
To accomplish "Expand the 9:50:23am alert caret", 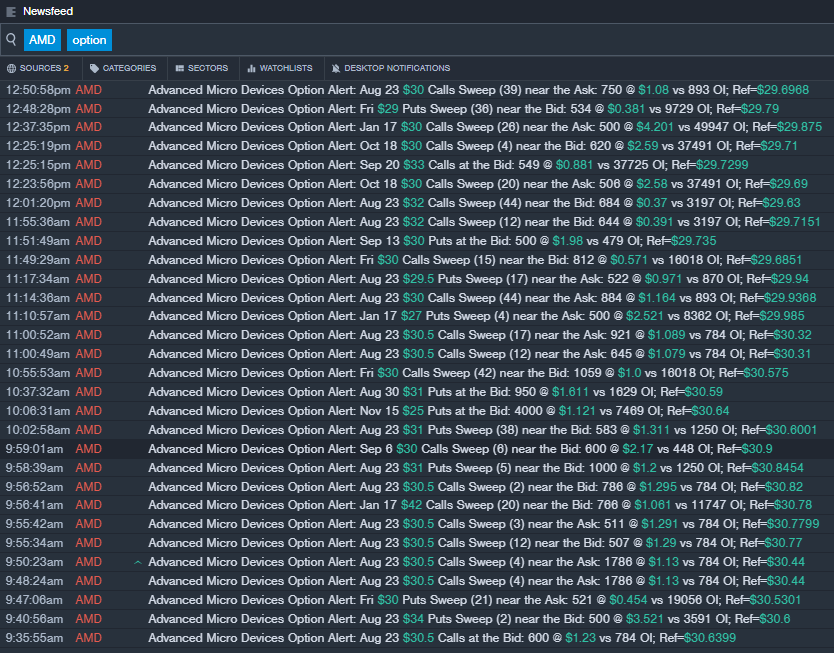I will pos(138,562).
